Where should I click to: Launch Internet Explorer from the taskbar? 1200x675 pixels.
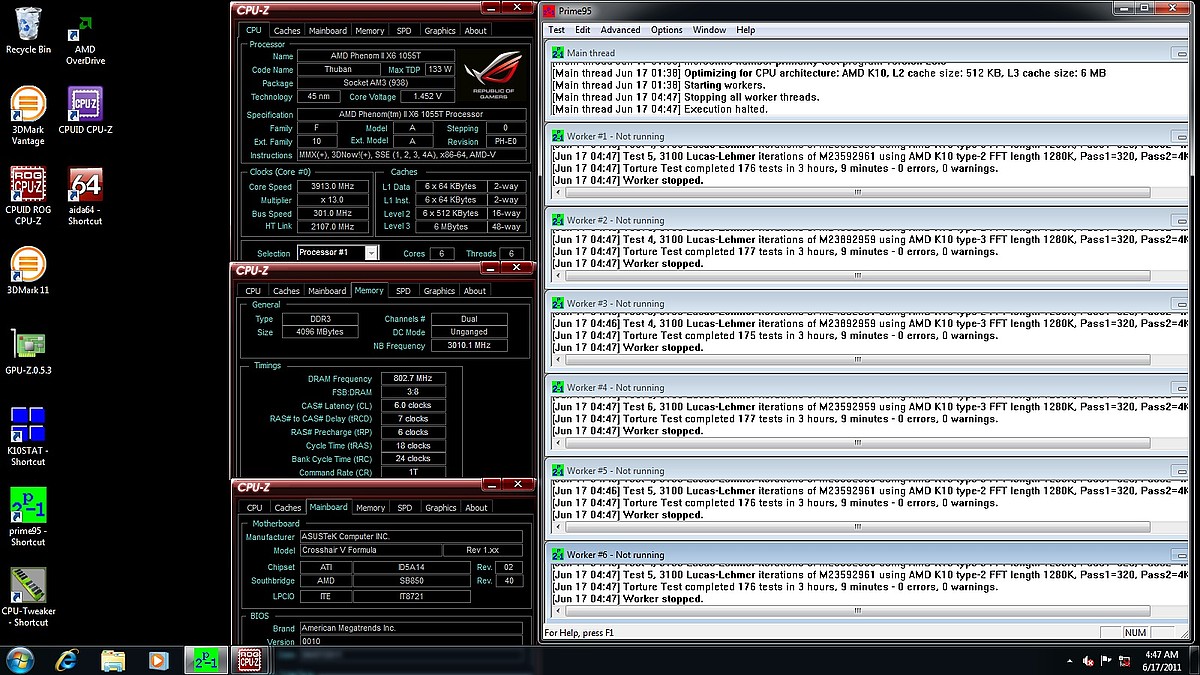pyautogui.click(x=68, y=660)
